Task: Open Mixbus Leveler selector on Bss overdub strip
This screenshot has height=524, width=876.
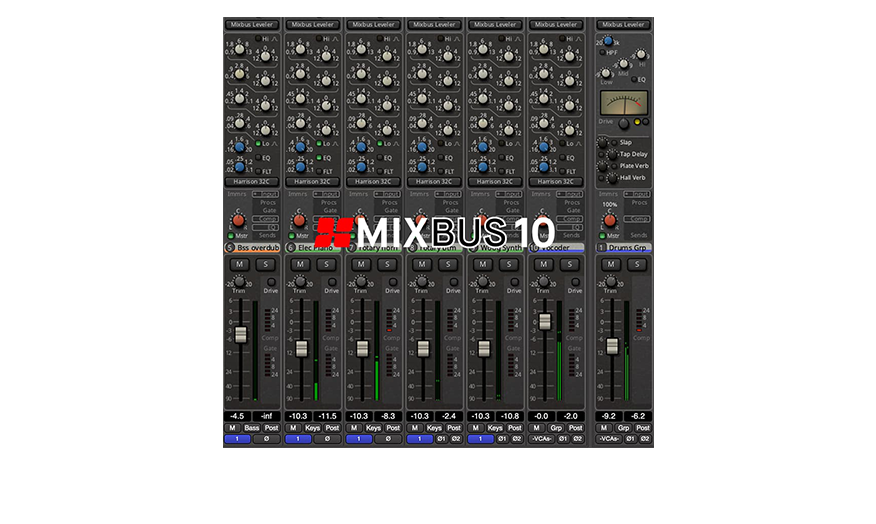Action: pyautogui.click(x=252, y=25)
